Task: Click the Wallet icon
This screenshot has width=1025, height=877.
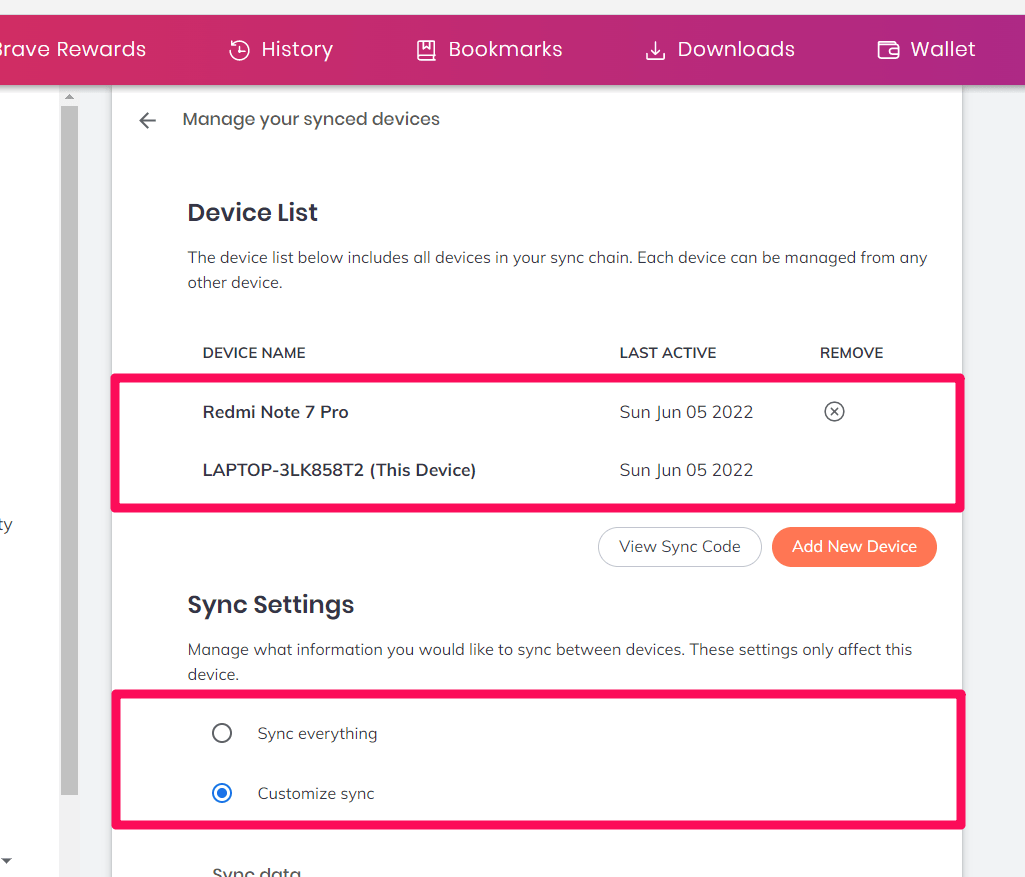Action: pyautogui.click(x=888, y=50)
